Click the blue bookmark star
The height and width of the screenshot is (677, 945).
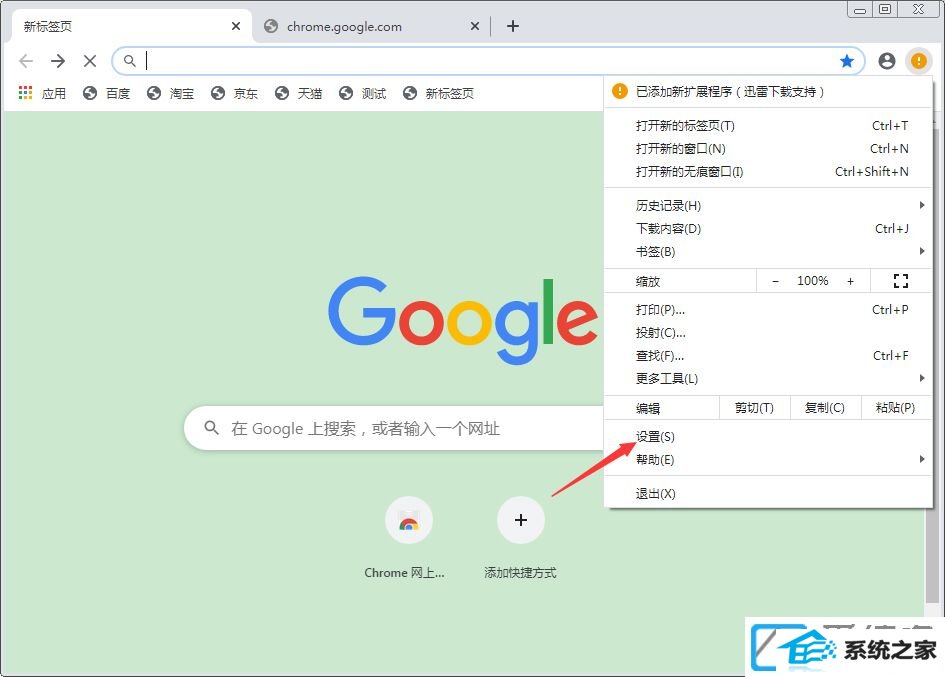point(847,61)
